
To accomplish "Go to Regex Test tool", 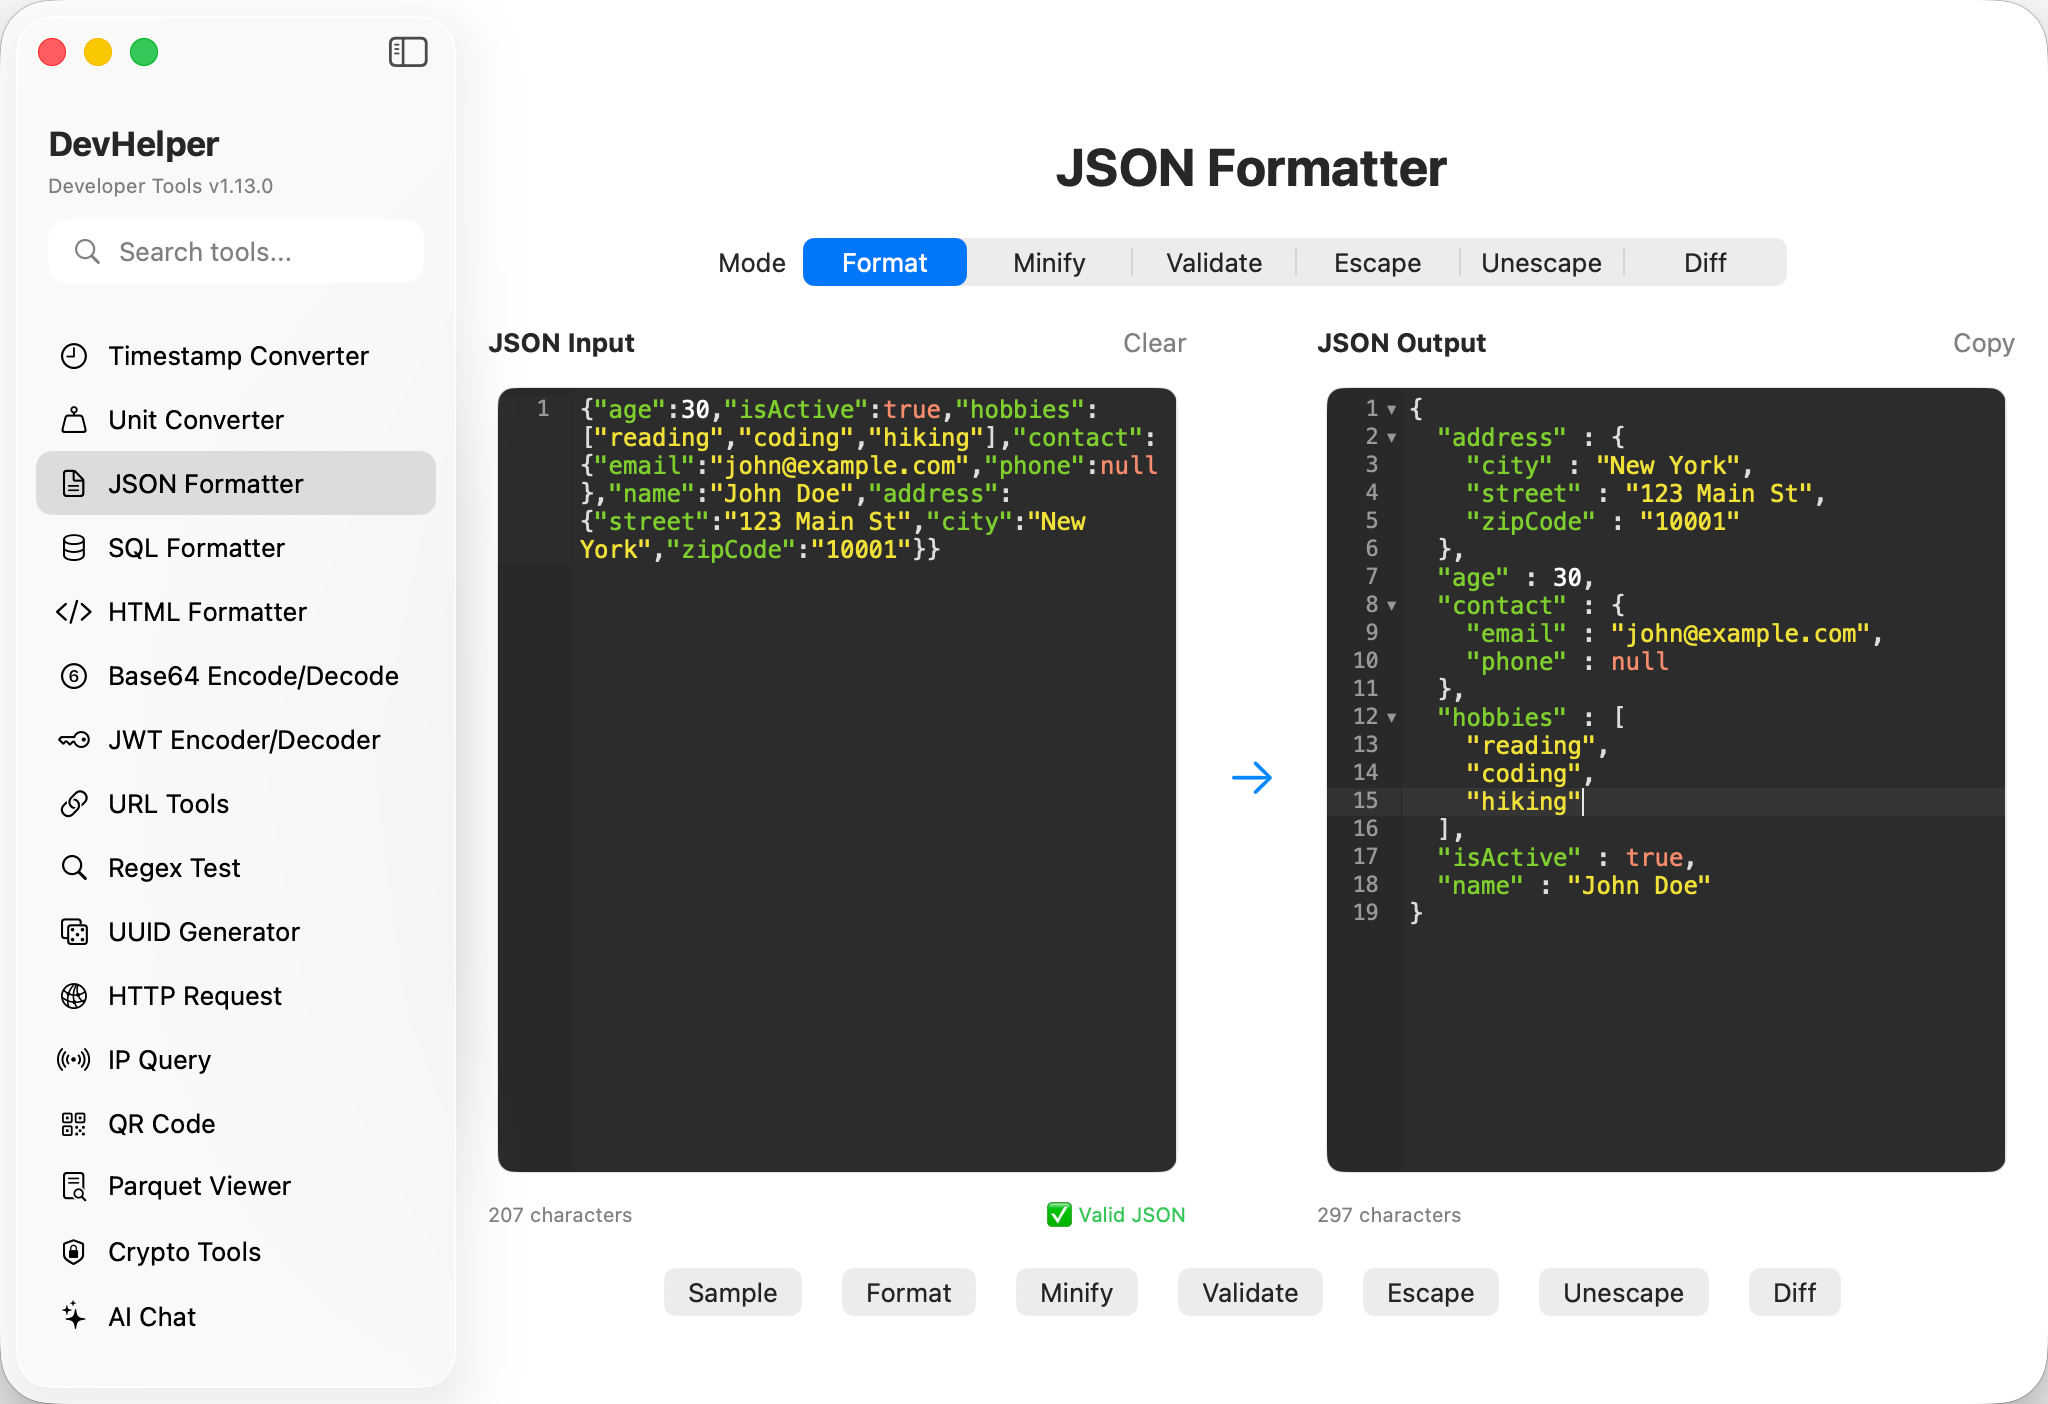I will coord(174,868).
